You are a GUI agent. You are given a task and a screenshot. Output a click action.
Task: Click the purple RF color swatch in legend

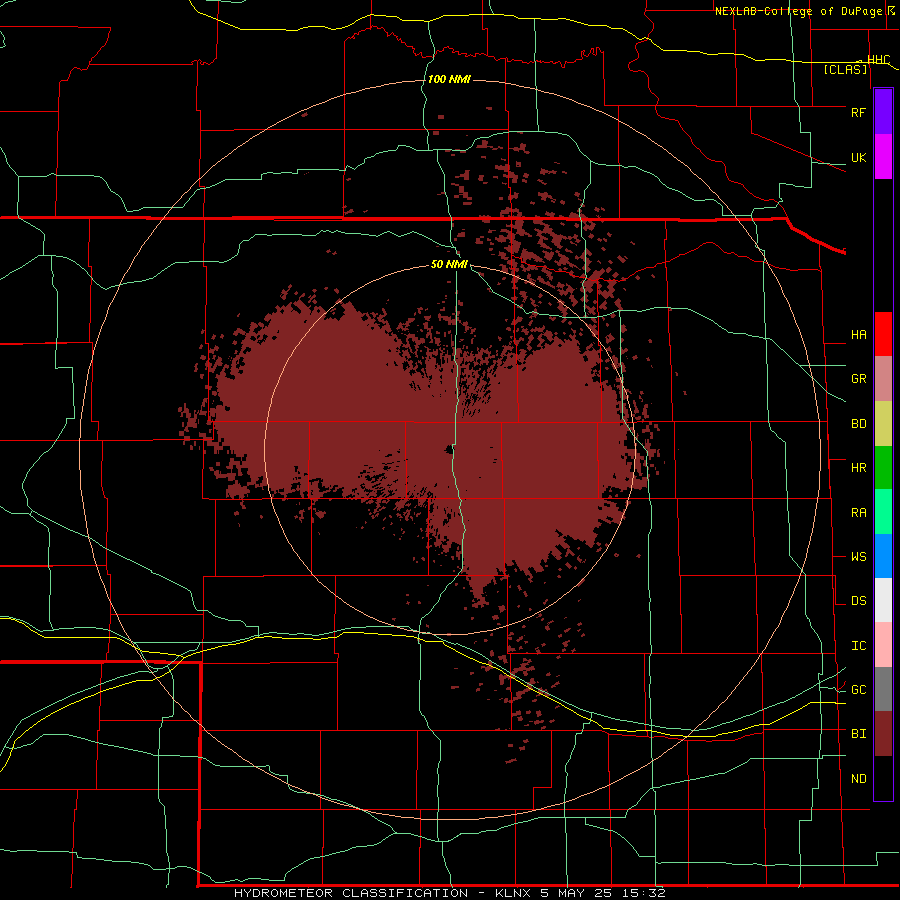click(883, 112)
